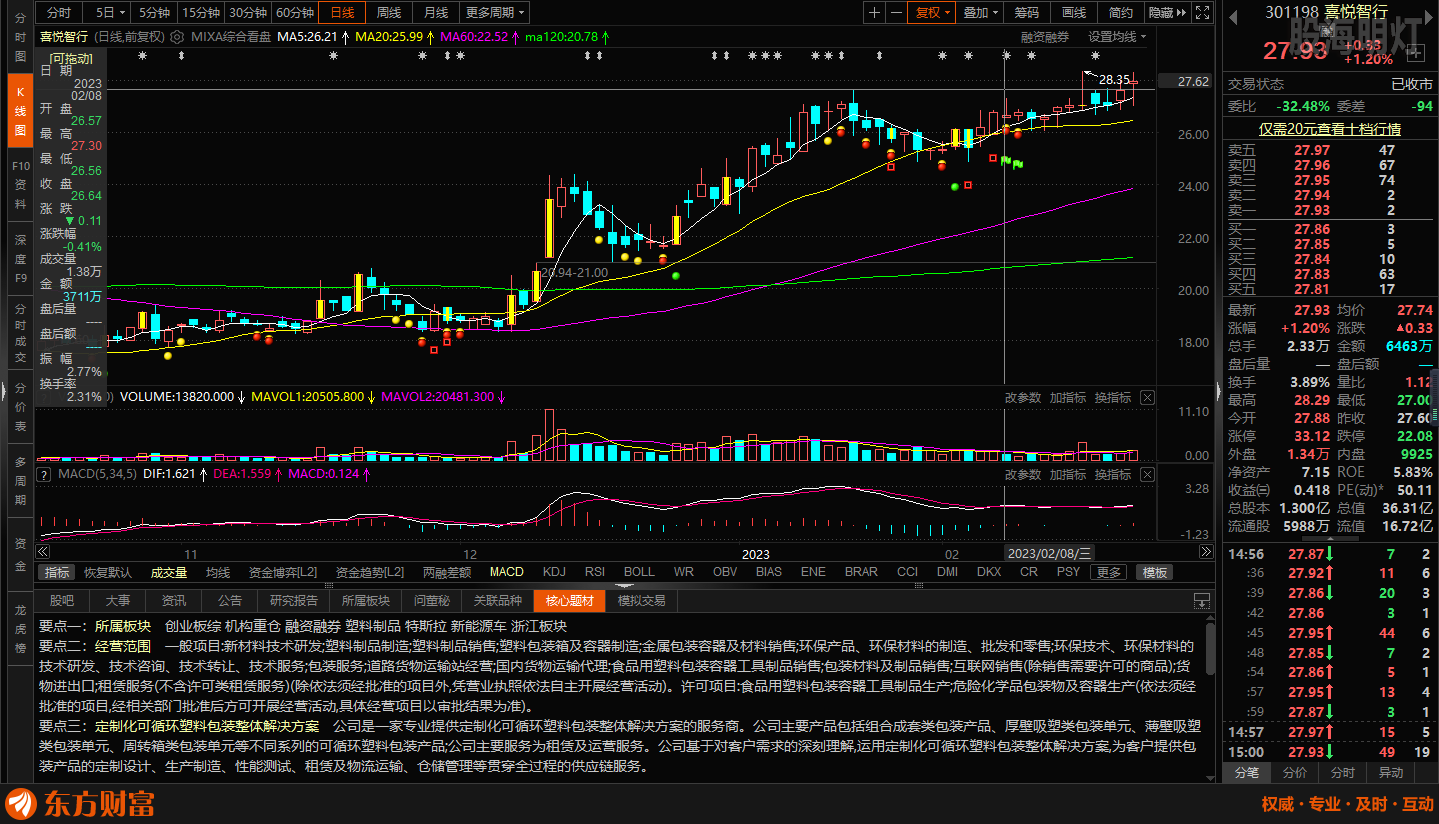Switch to 15分钟 period
This screenshot has height=824, width=1439.
200,12
